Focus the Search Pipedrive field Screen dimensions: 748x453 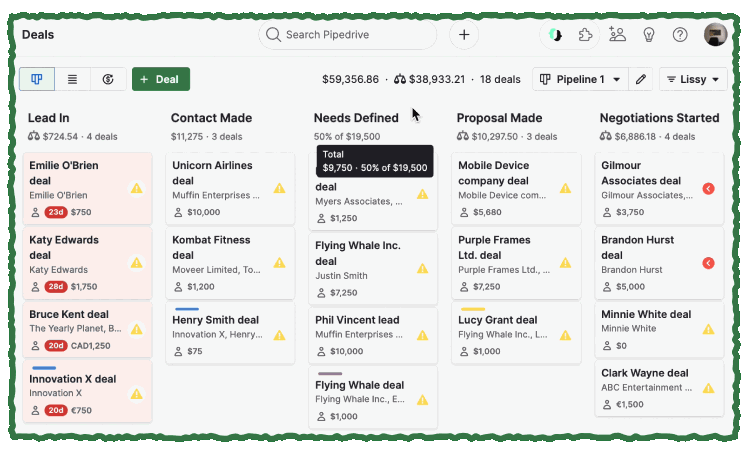click(x=348, y=35)
